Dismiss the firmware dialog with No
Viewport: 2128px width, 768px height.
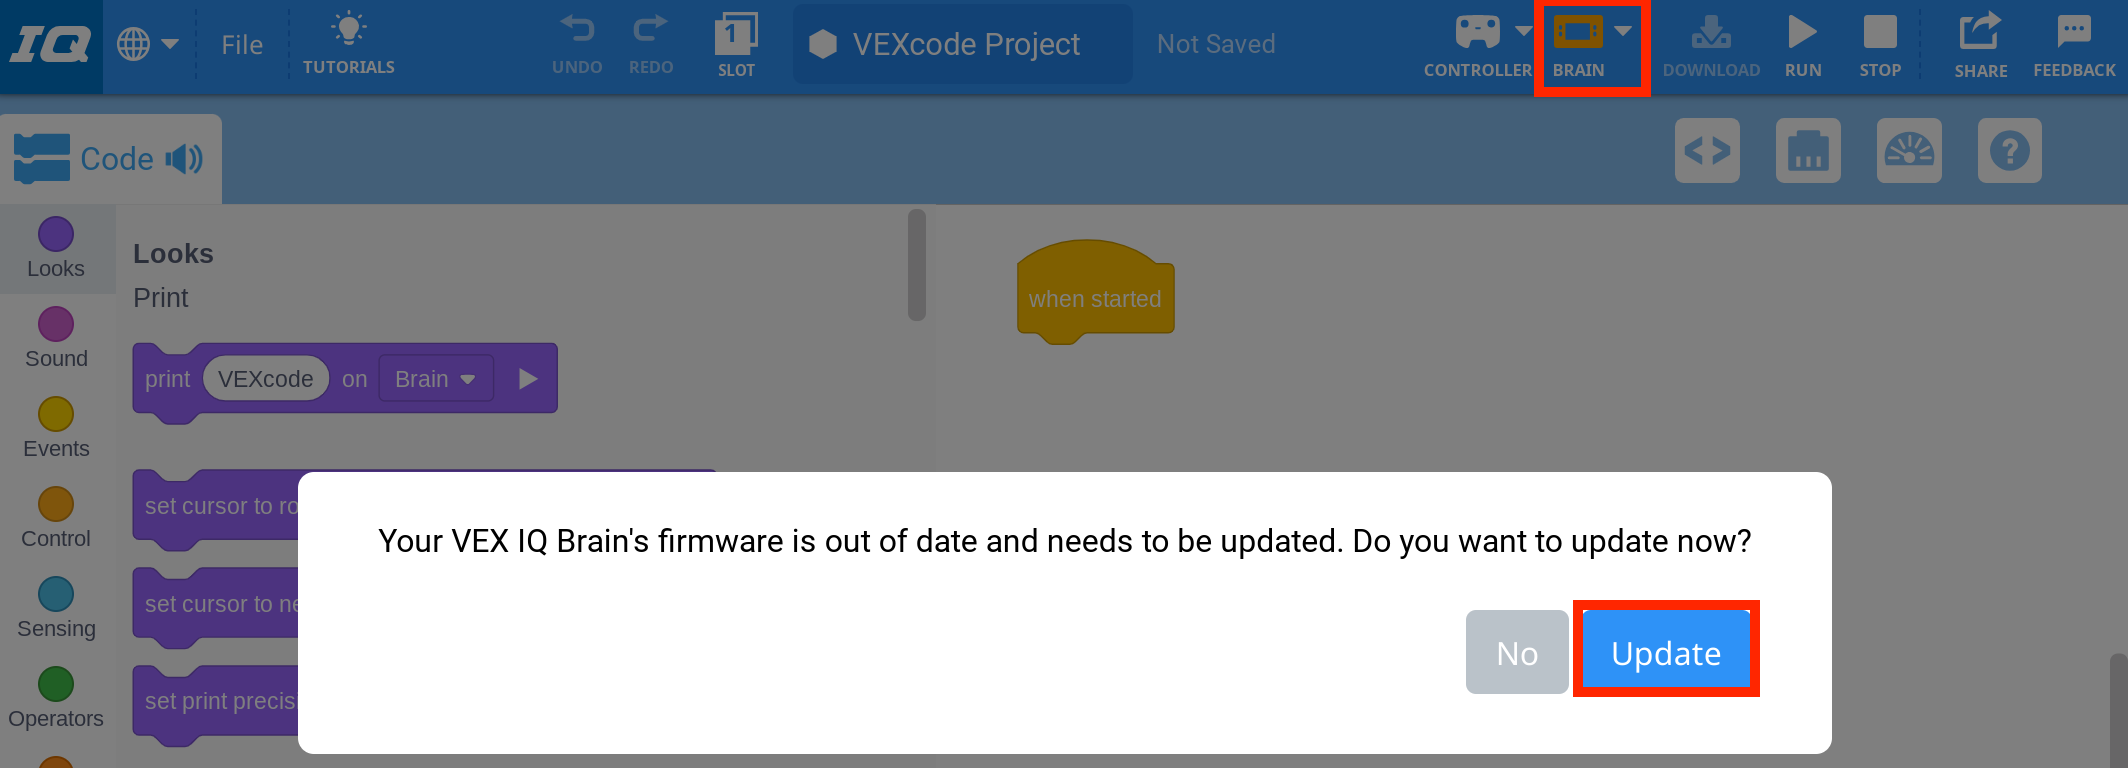pyautogui.click(x=1517, y=651)
